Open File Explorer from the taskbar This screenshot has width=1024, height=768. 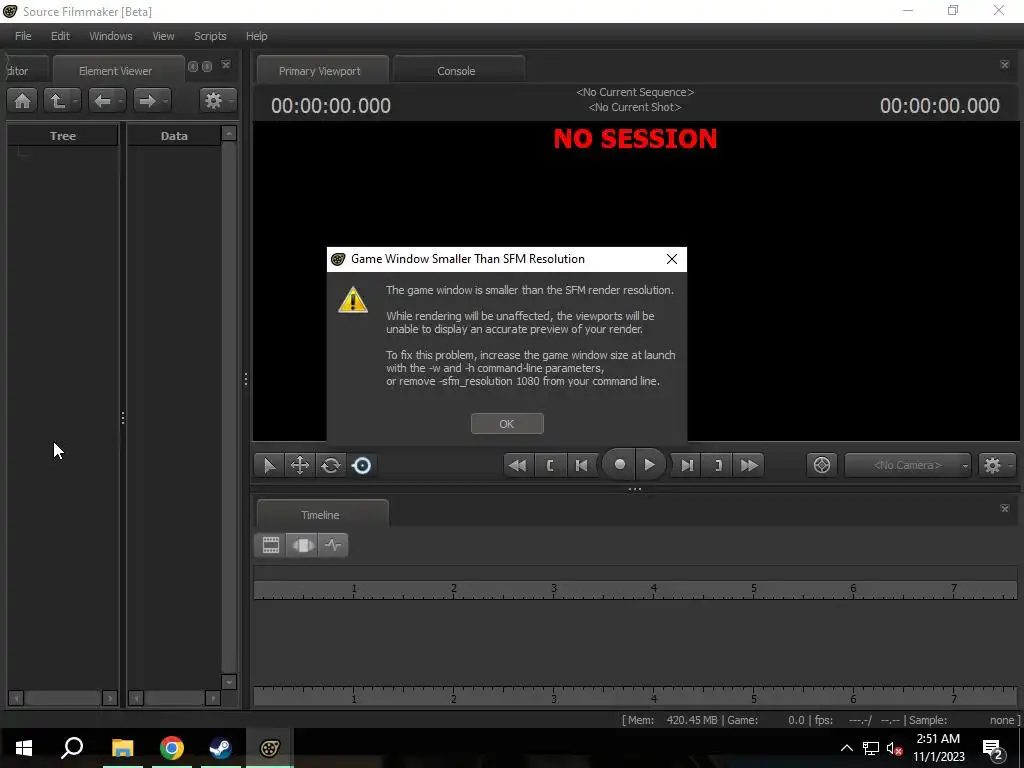pyautogui.click(x=122, y=748)
